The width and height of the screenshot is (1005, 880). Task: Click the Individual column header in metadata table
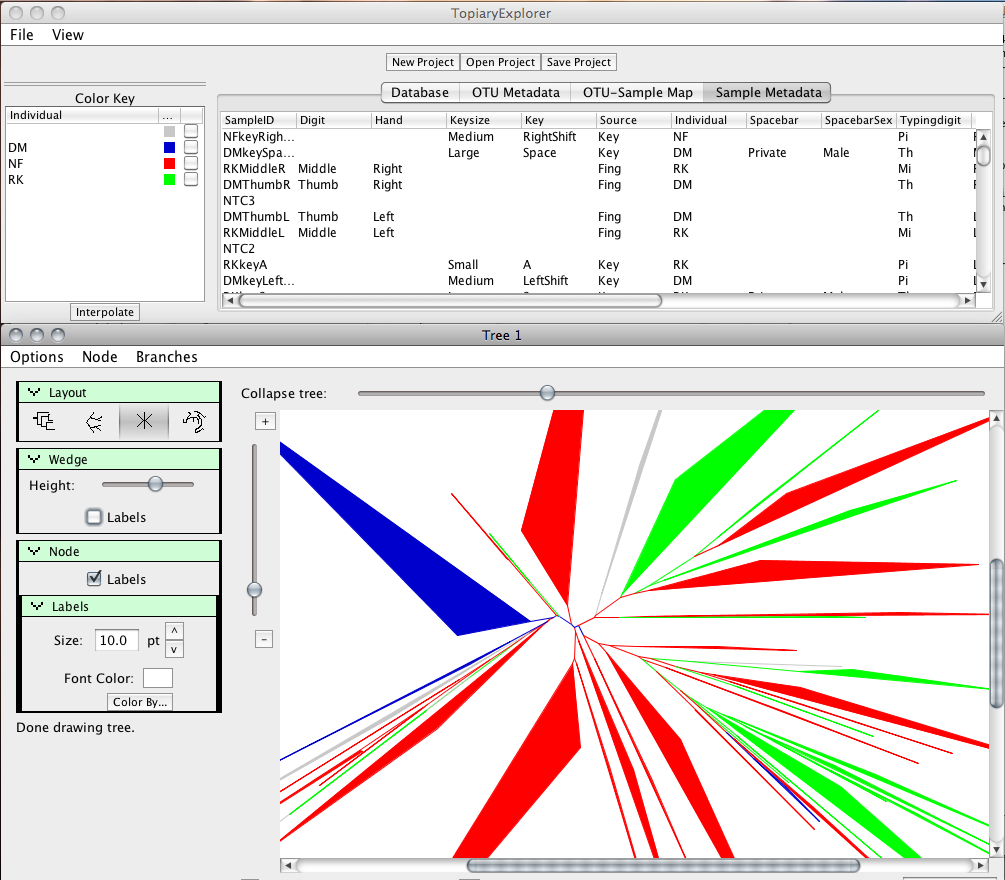coord(709,120)
